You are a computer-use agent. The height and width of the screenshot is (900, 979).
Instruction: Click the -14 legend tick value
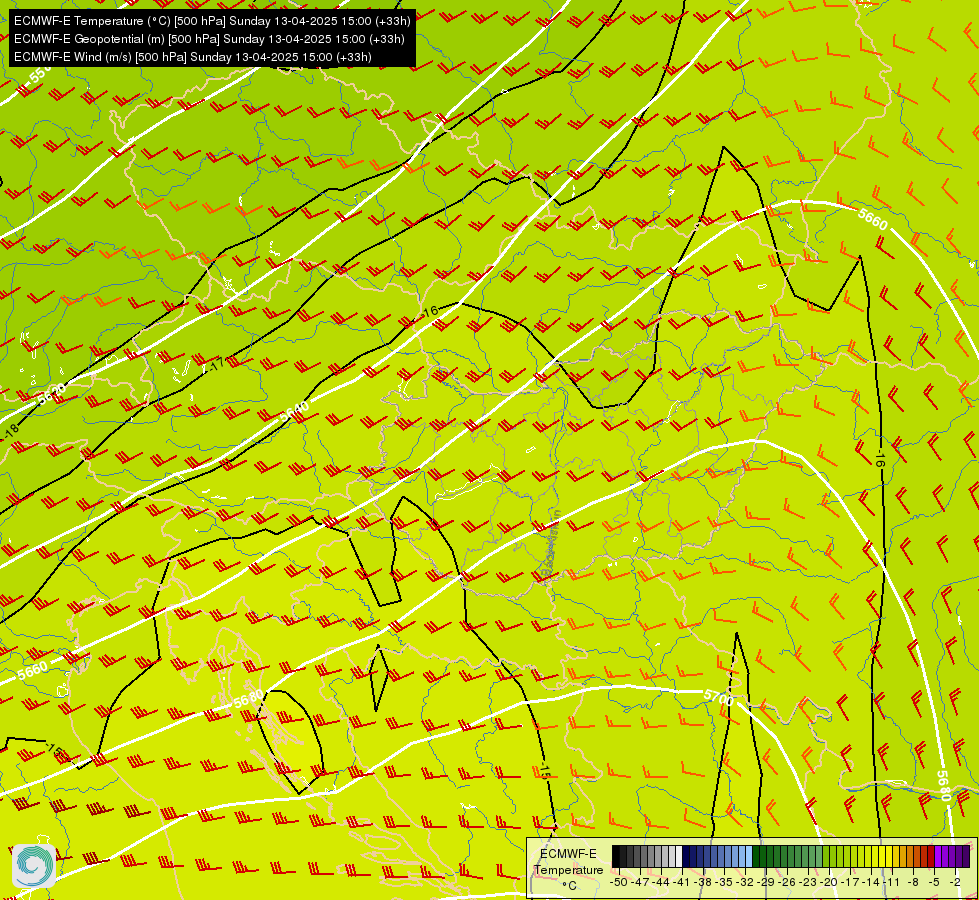872,882
